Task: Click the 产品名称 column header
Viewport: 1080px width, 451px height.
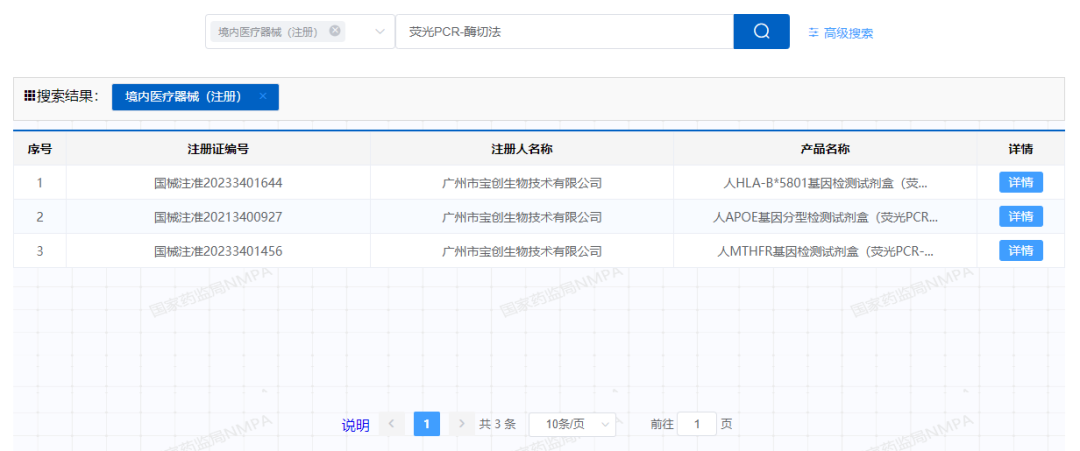Action: [825, 149]
